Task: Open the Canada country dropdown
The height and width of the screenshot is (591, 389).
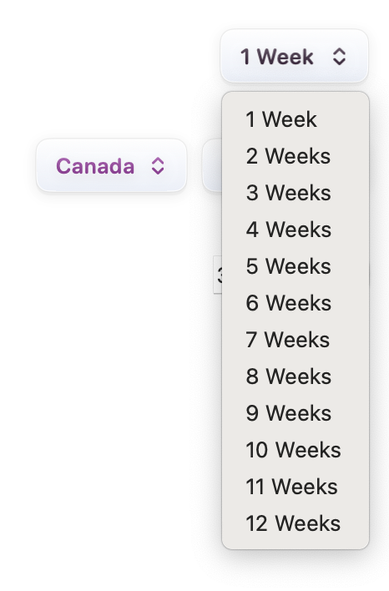Action: (x=112, y=165)
